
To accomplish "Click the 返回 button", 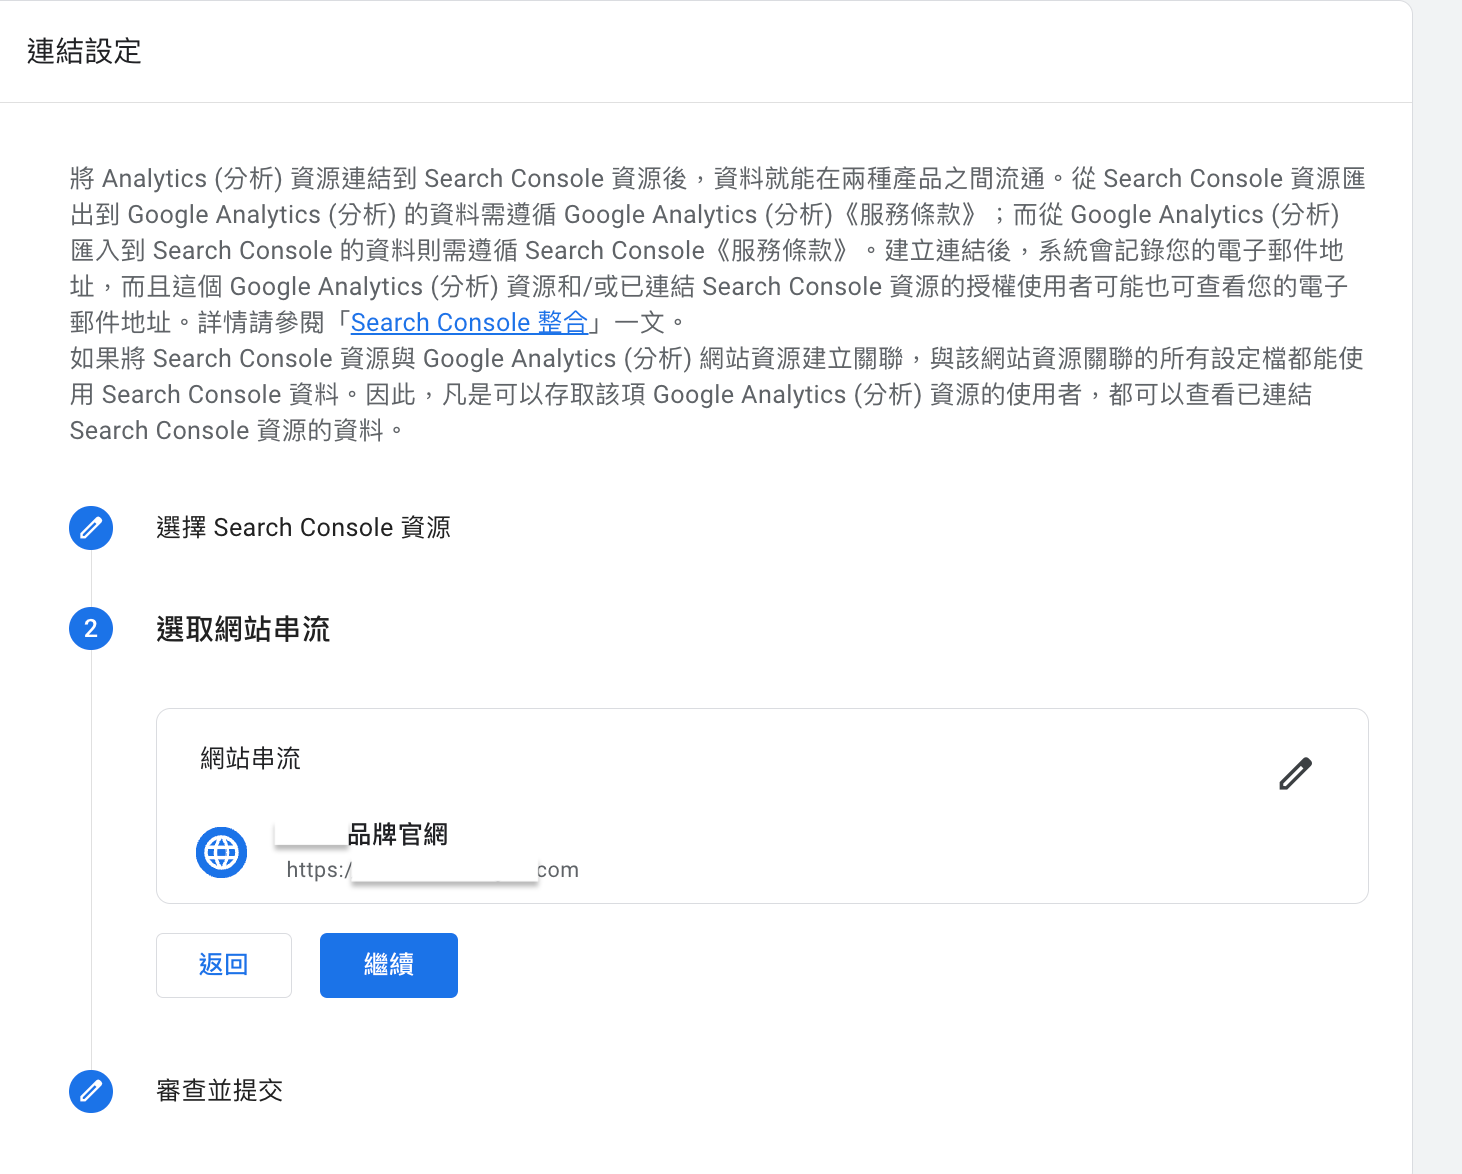I will 224,965.
